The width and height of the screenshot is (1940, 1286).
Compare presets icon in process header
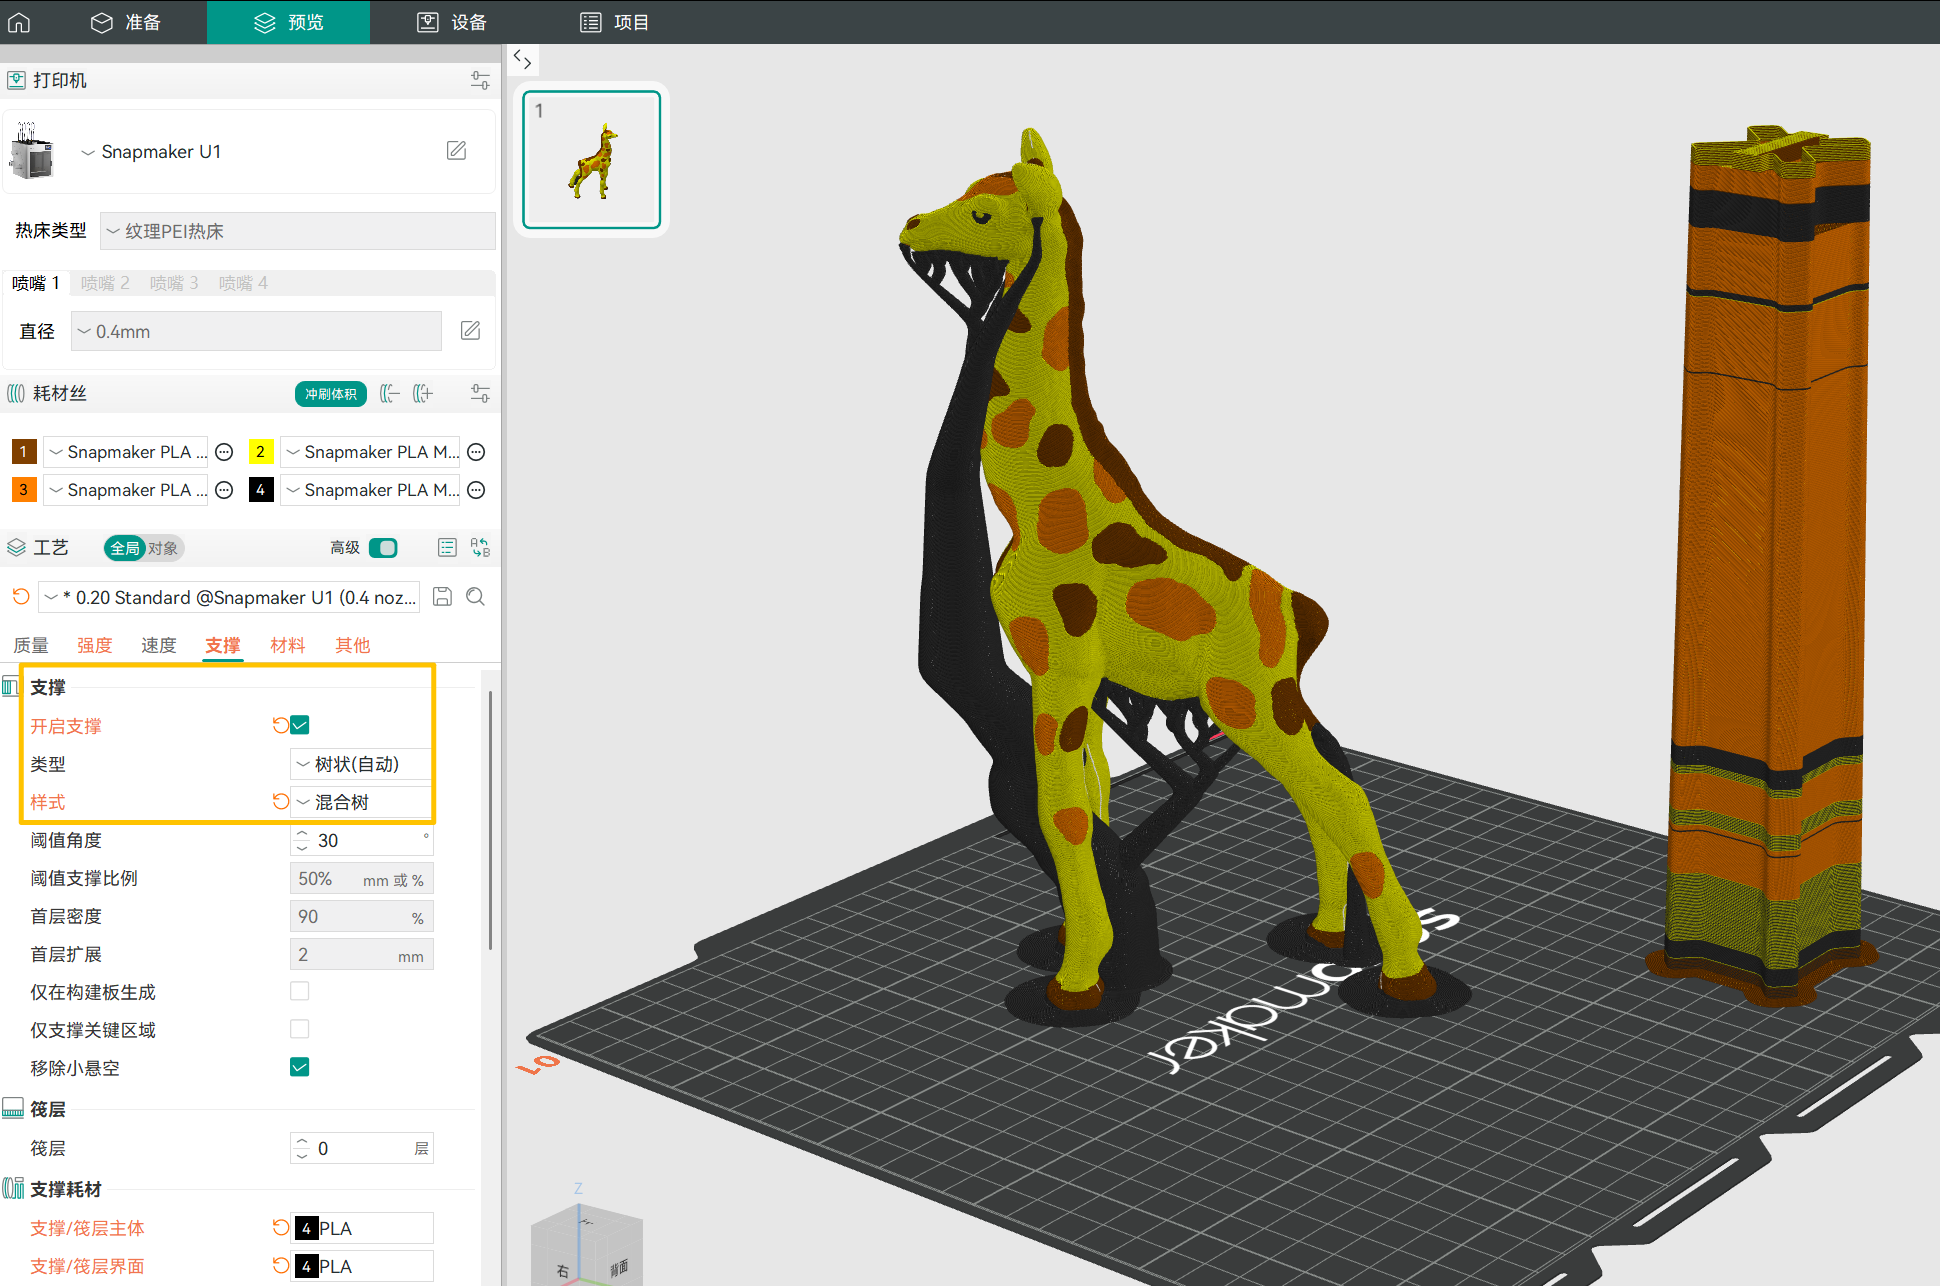coord(480,548)
